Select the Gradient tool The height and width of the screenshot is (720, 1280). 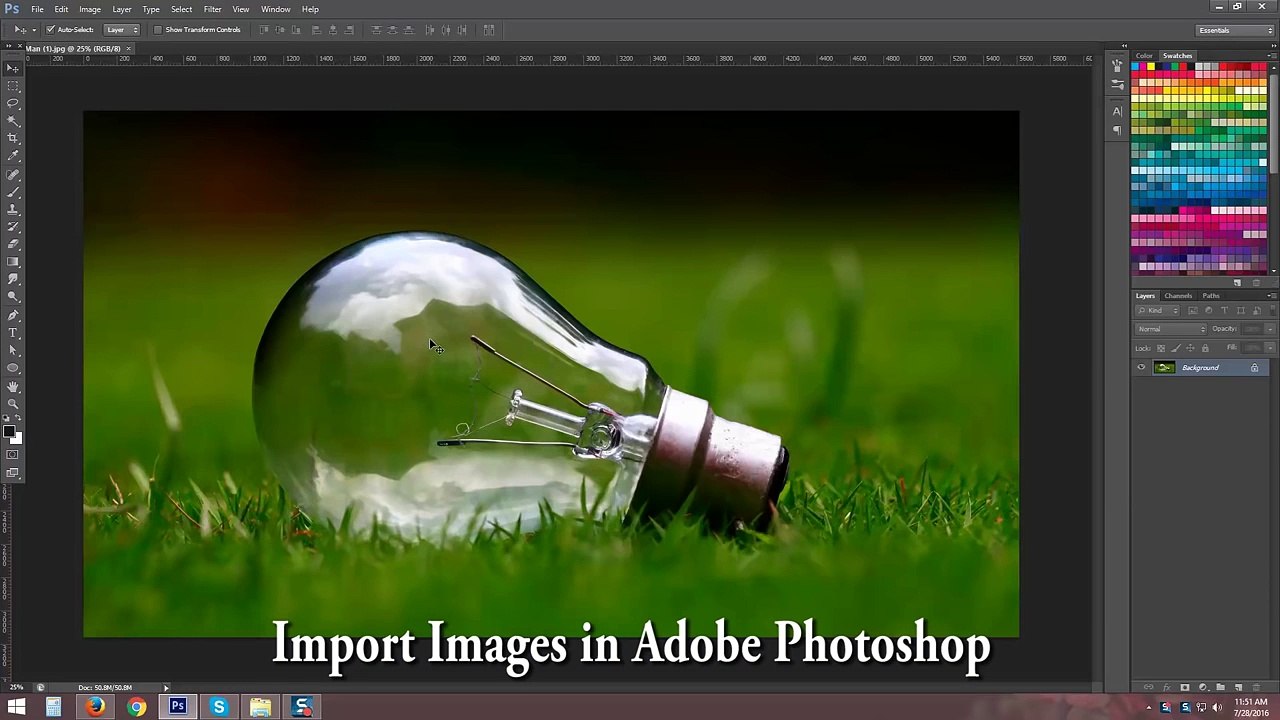[13, 262]
